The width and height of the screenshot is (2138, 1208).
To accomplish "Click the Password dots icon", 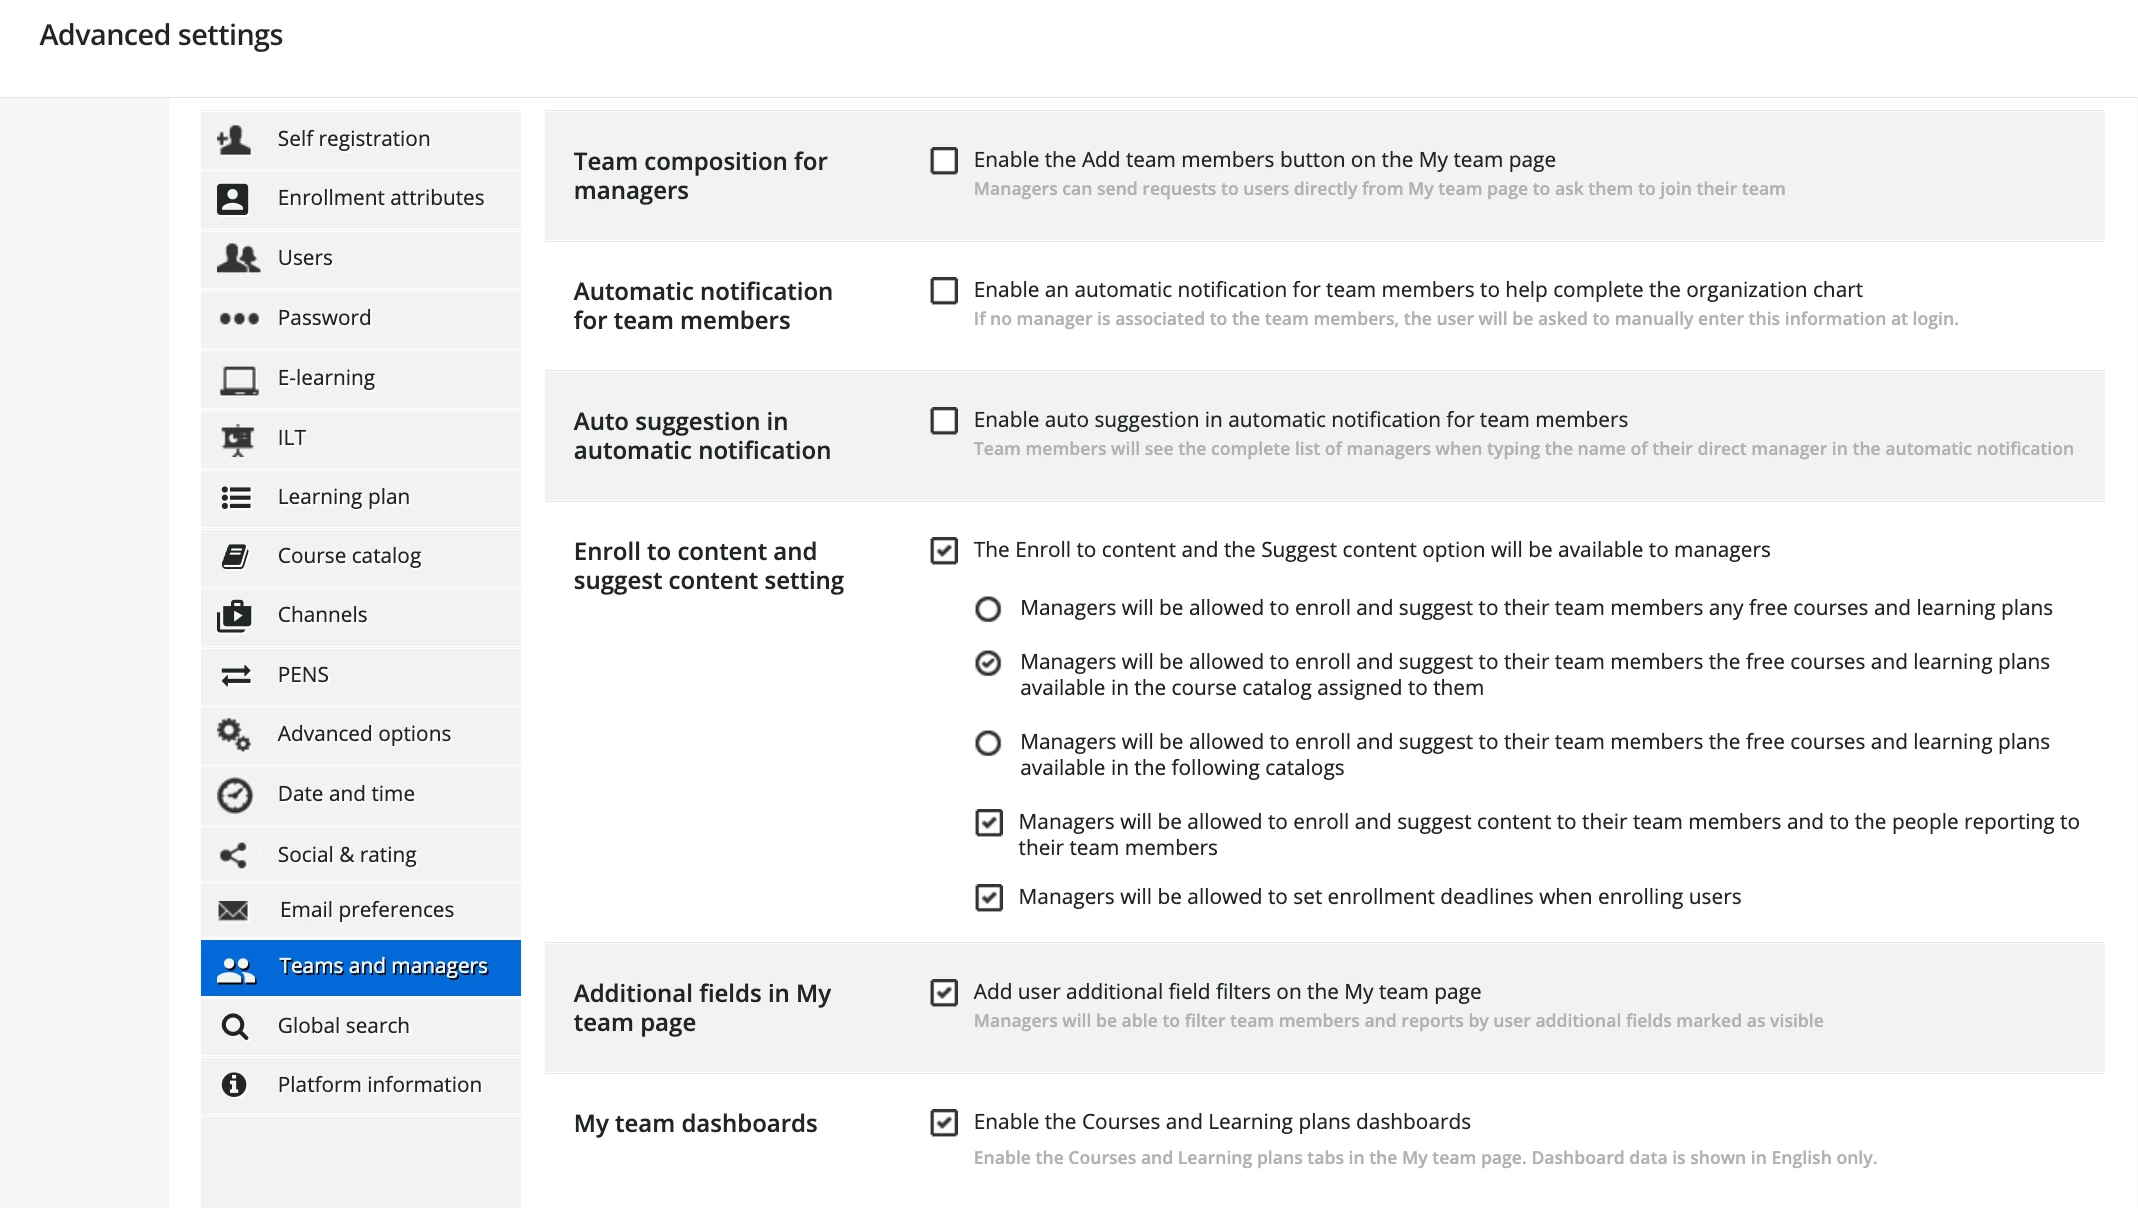I will tap(238, 318).
